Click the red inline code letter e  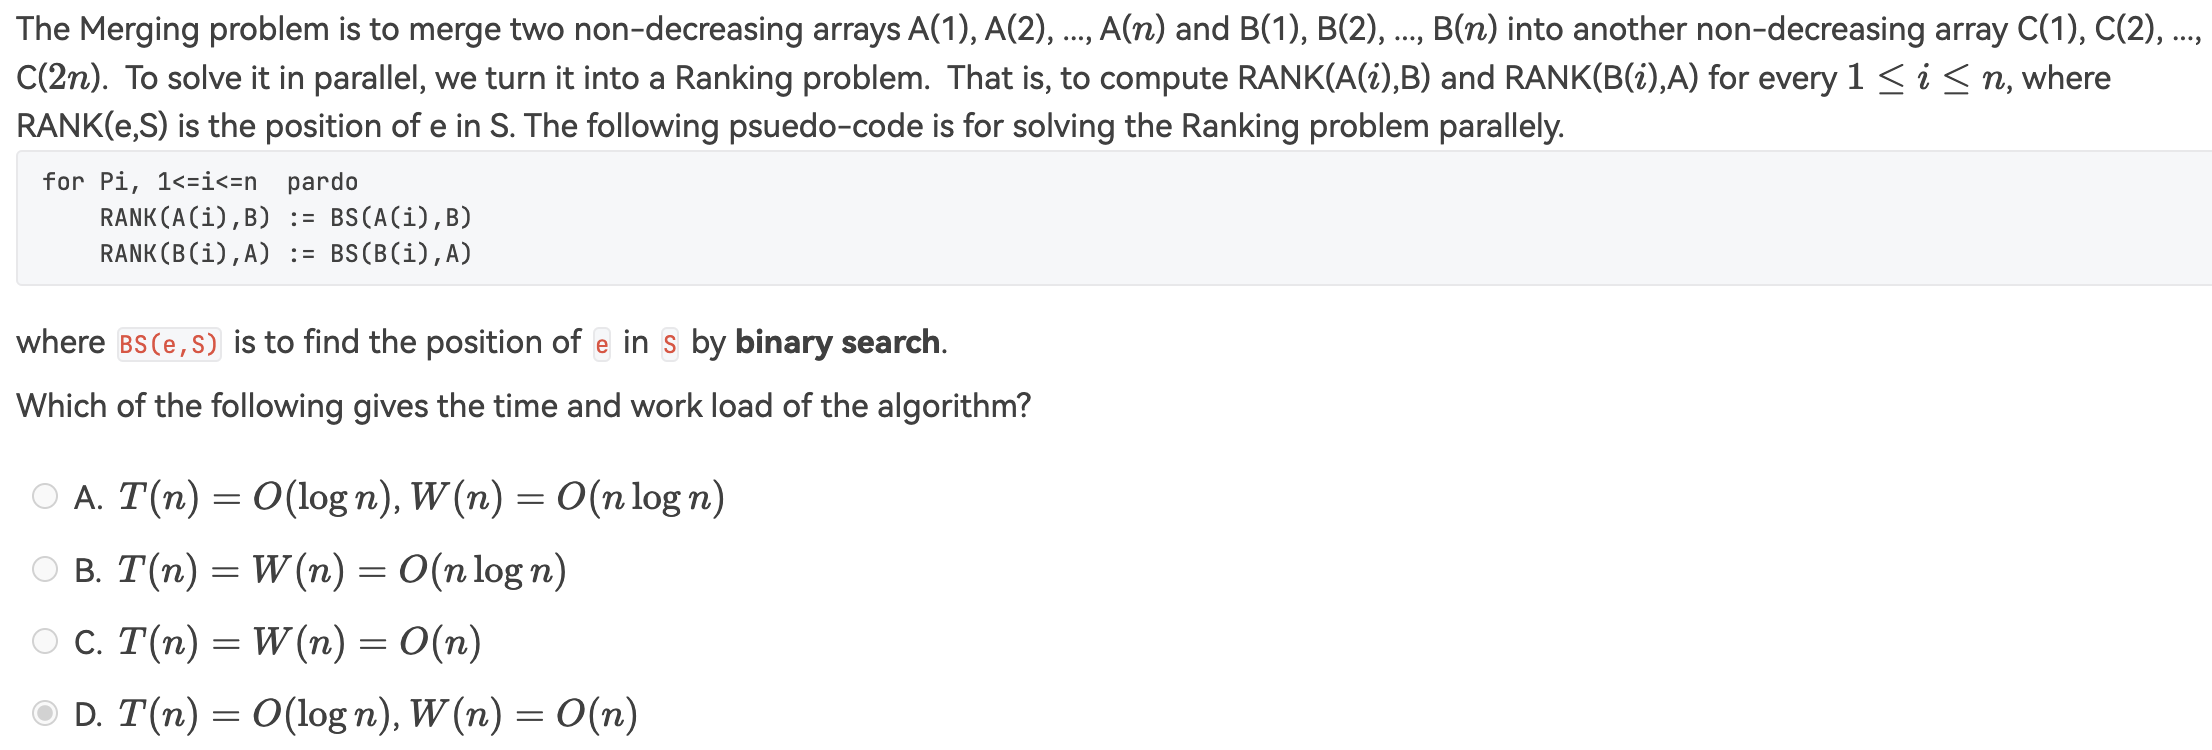coord(602,344)
